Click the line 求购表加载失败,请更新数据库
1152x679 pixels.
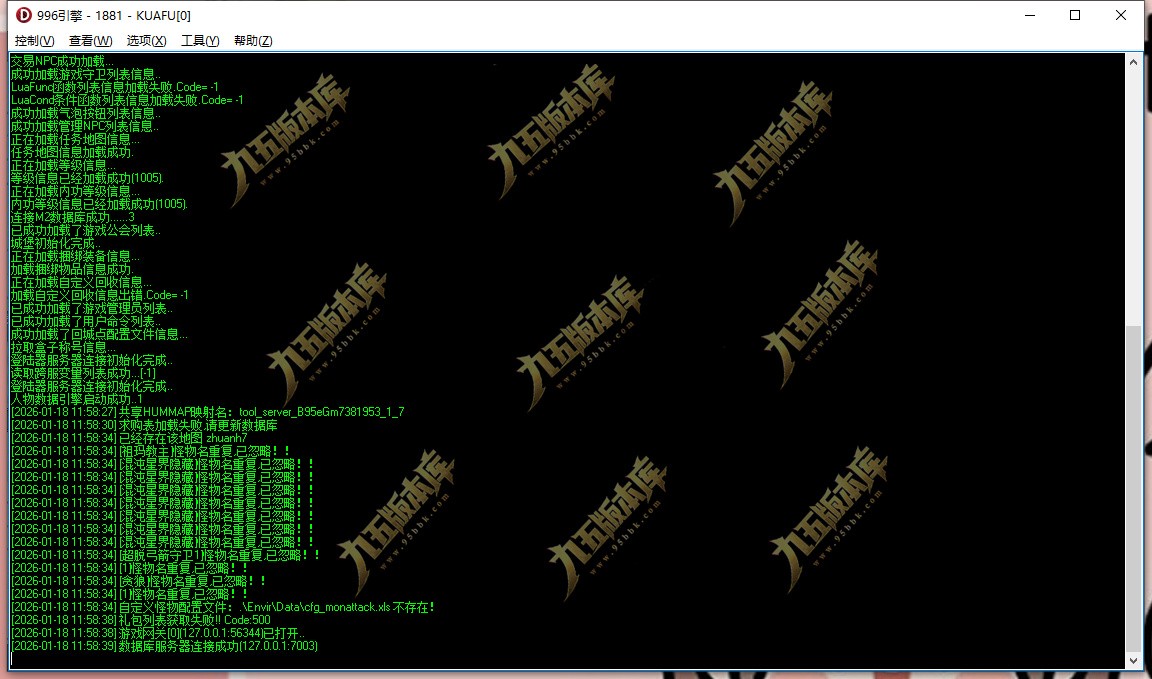[x=144, y=425]
